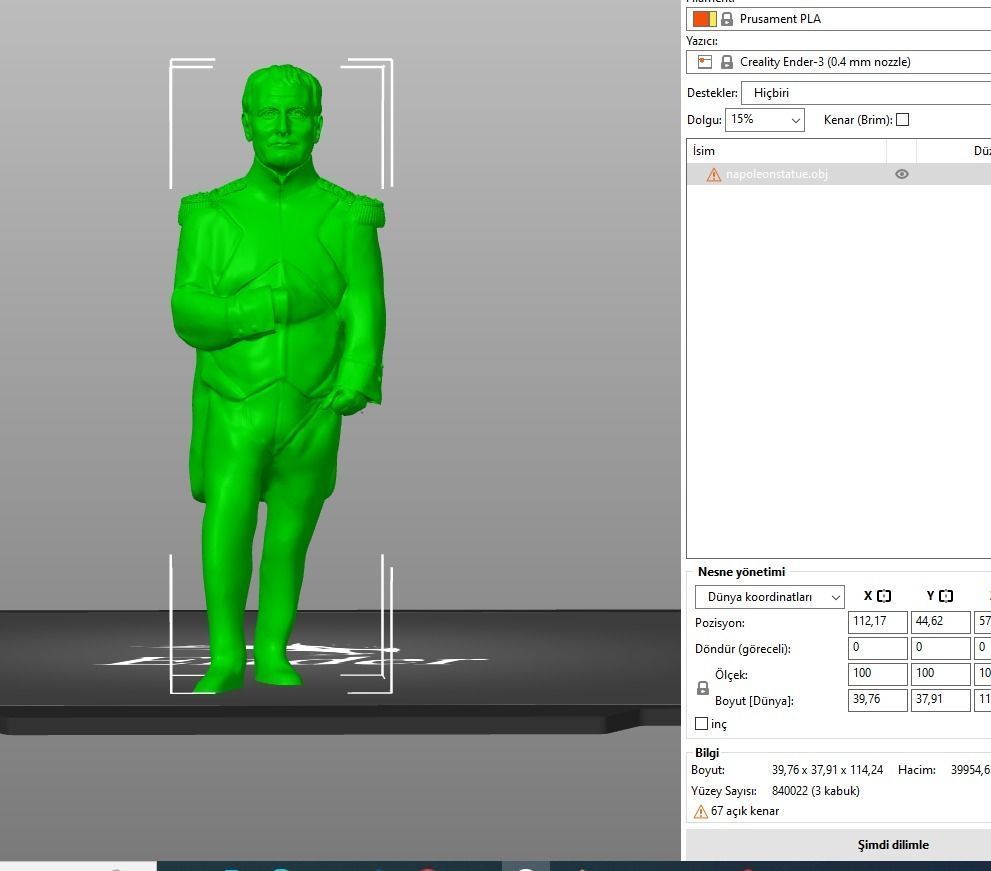Click the warning icon on napoleonstatue.obj row

[x=714, y=175]
